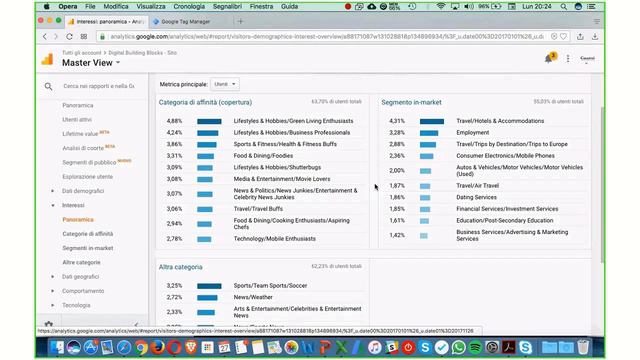The height and width of the screenshot is (360, 640).
Task: Click the Sports/Team Sports/Soccer bar
Action: [x=209, y=286]
